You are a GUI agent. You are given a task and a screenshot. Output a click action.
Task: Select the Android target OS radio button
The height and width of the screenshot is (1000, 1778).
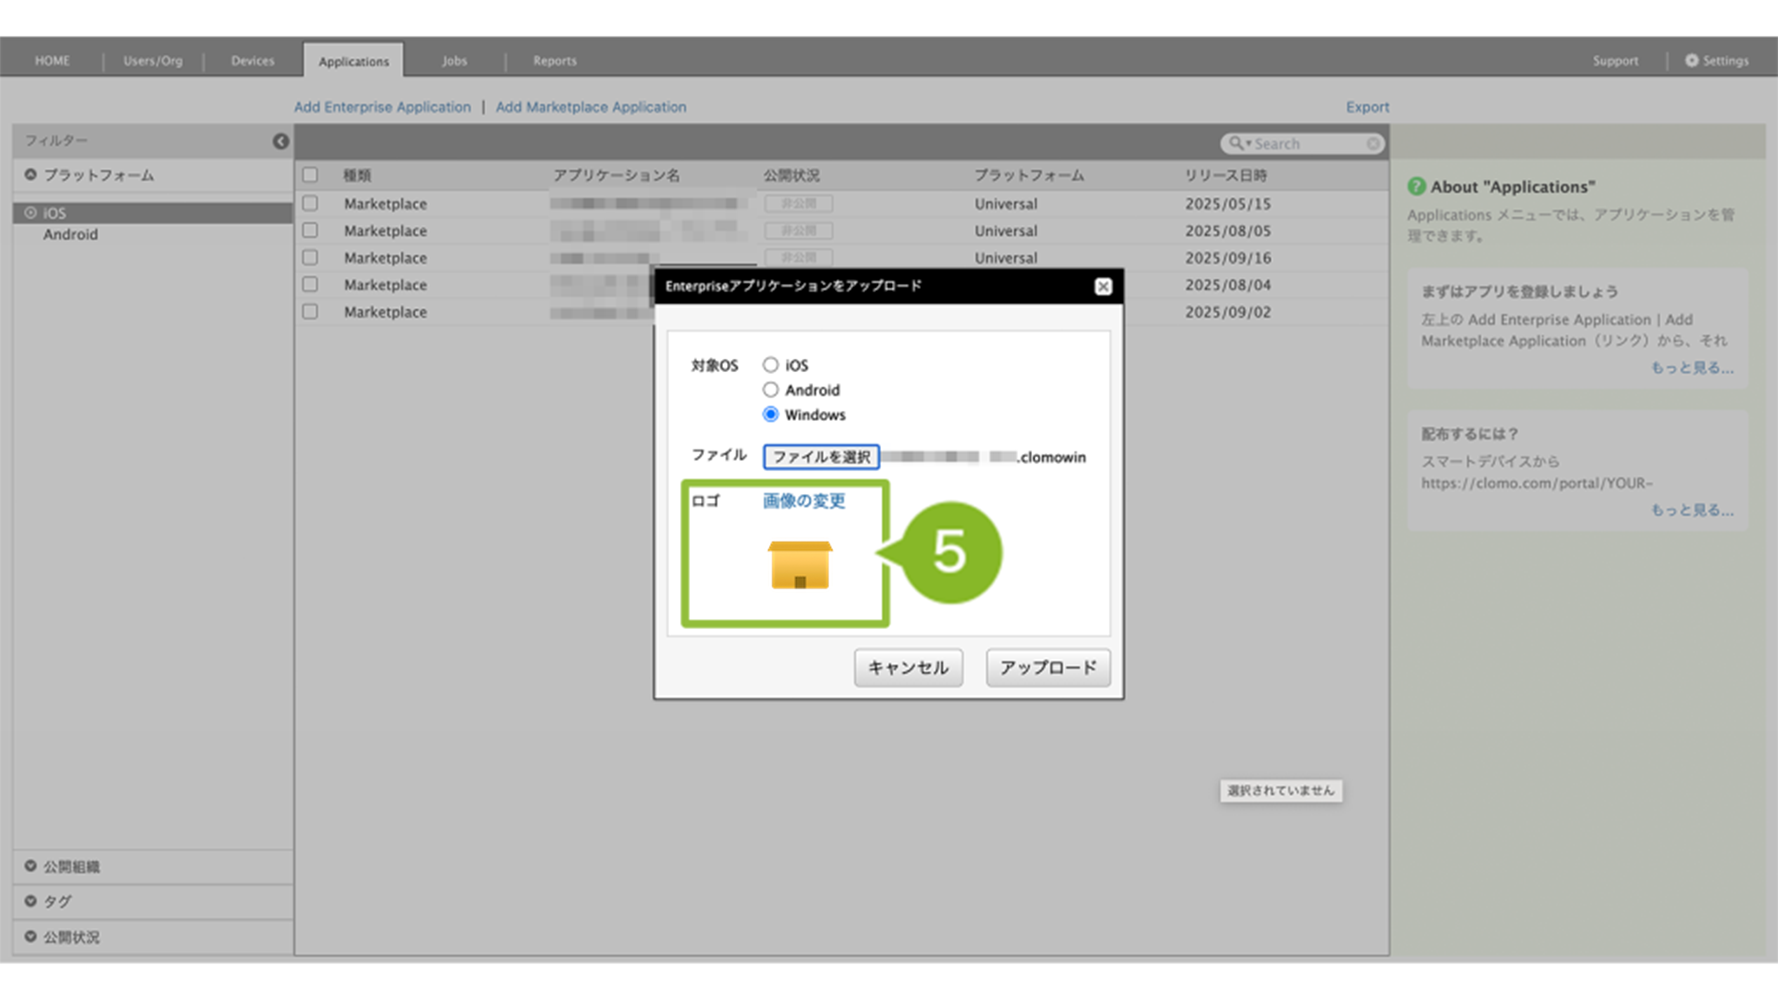[770, 390]
